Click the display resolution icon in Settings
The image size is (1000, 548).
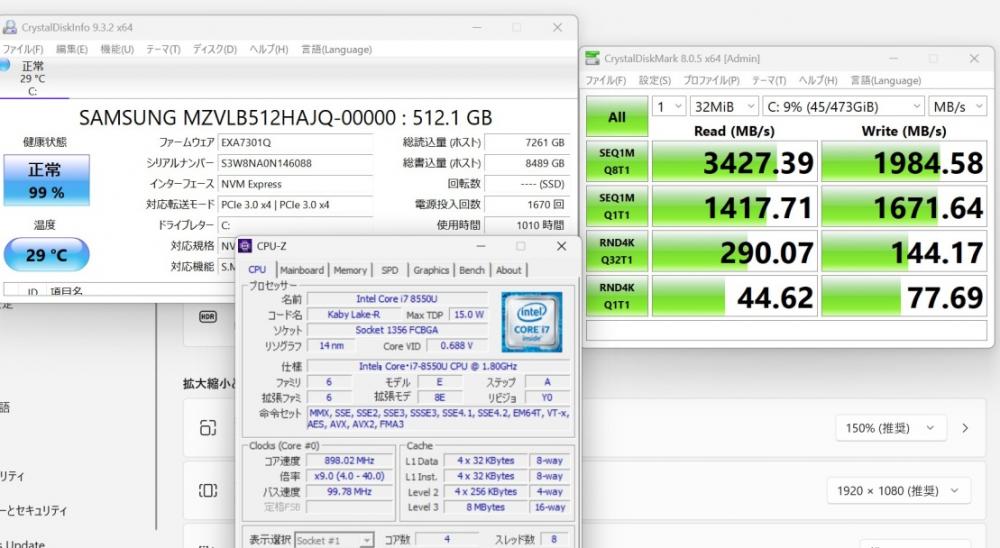pyautogui.click(x=208, y=490)
